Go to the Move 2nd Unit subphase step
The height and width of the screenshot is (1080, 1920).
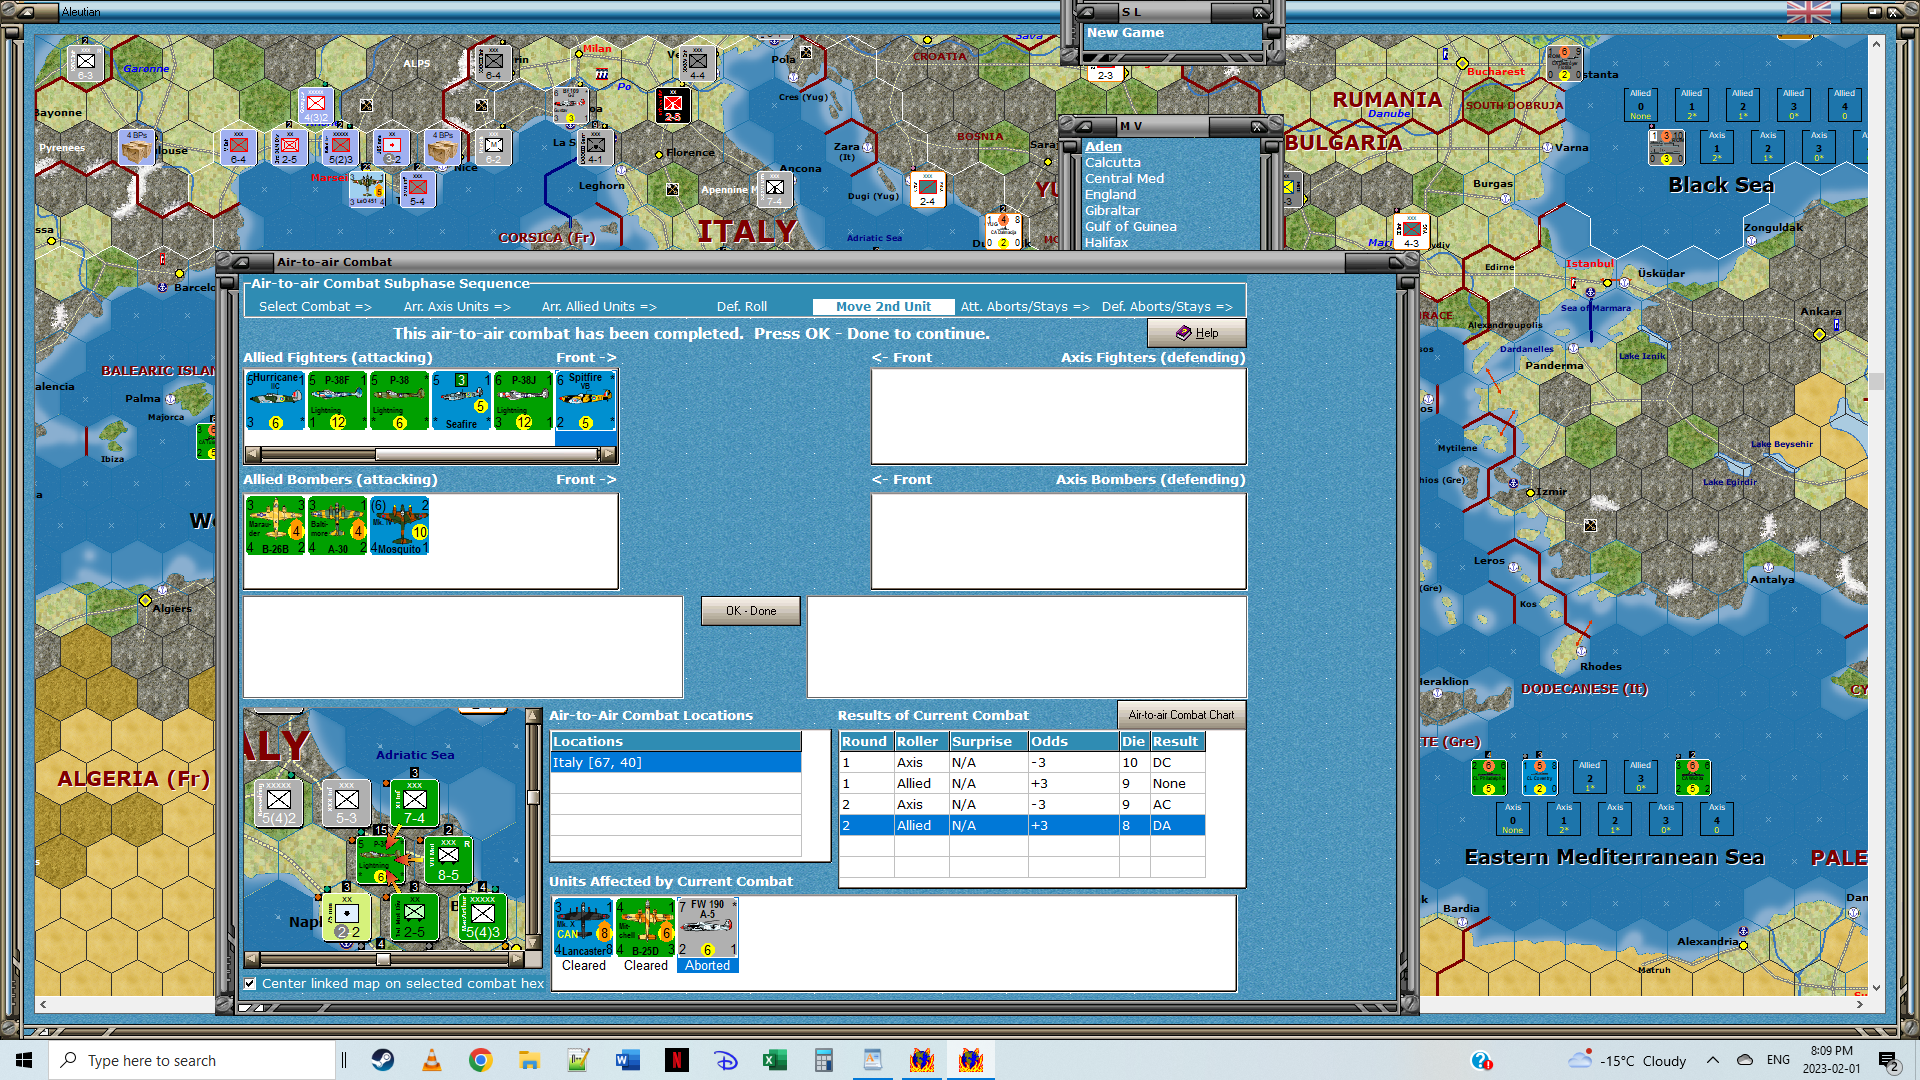coord(883,307)
